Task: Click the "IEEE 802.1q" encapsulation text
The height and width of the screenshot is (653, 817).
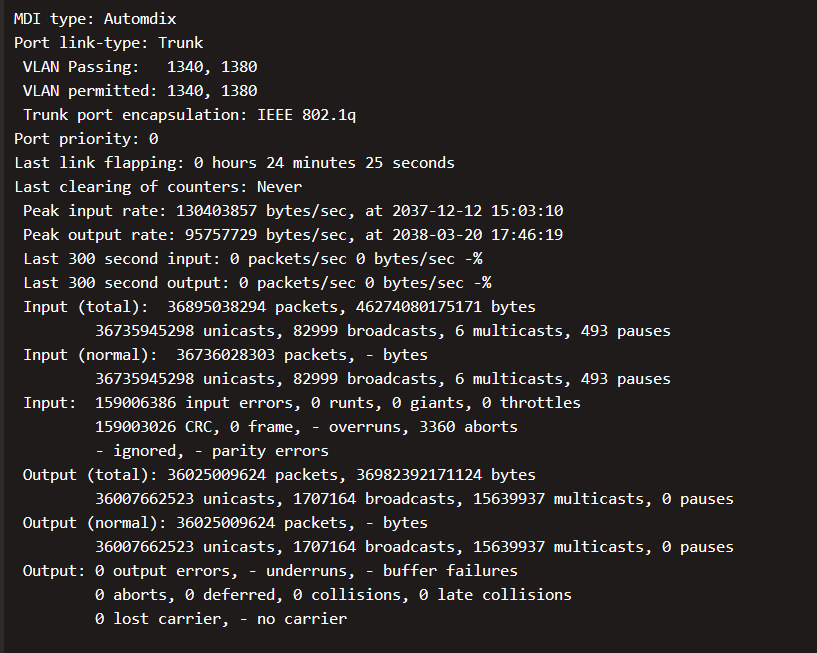Action: coord(306,115)
